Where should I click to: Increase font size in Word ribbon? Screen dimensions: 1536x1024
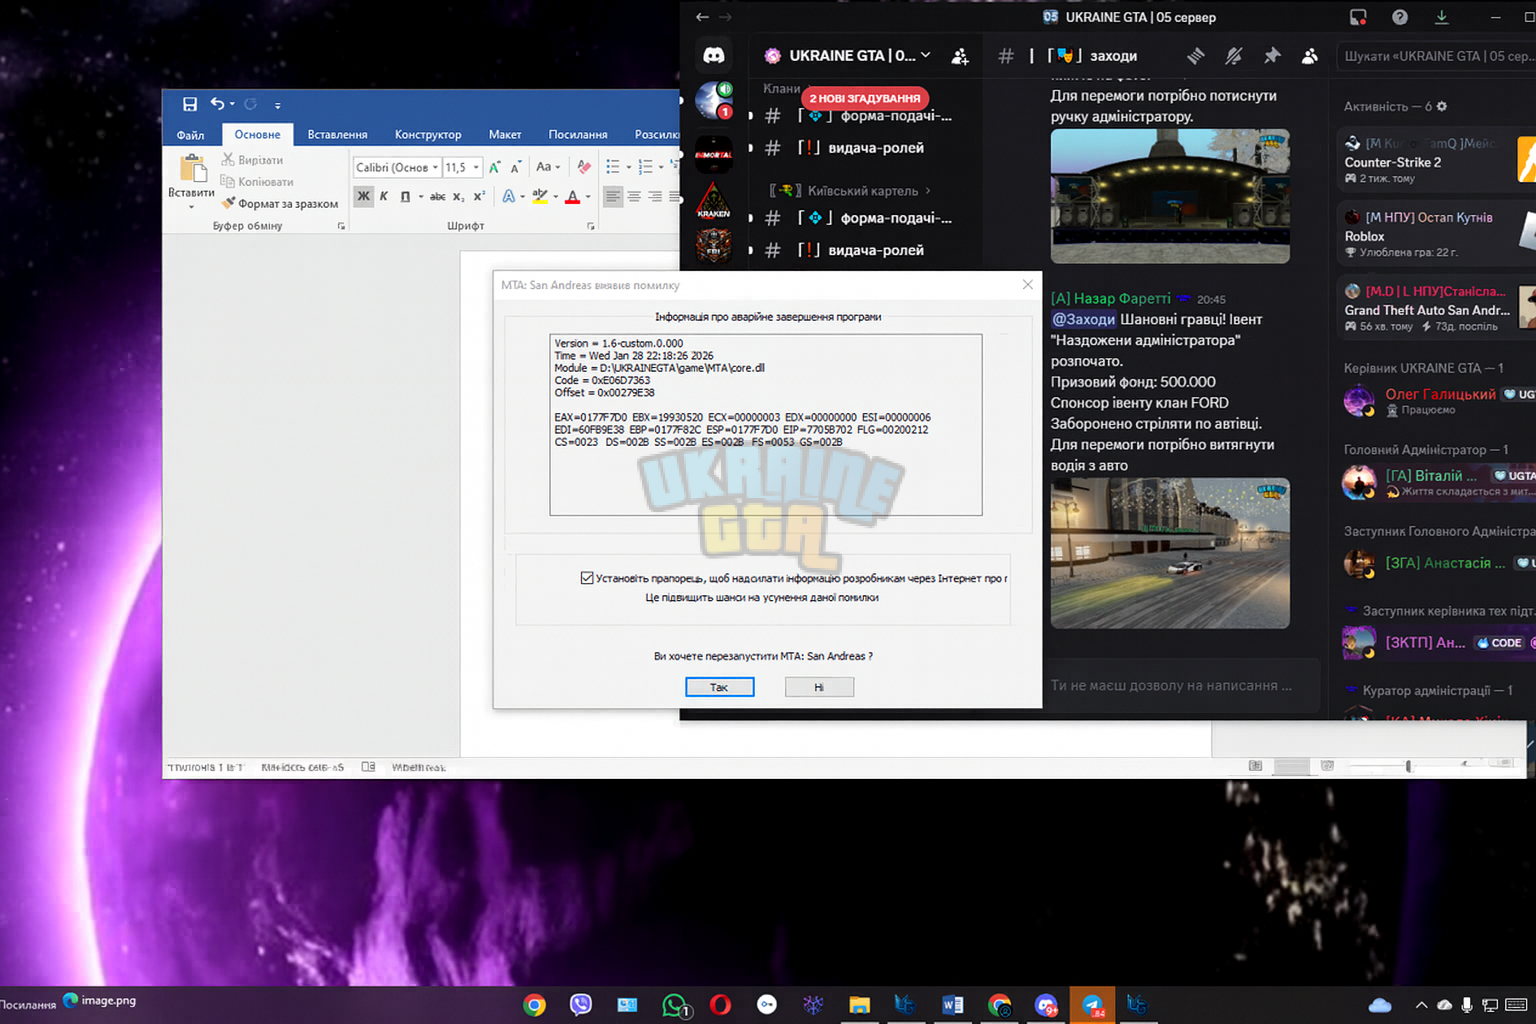(495, 167)
